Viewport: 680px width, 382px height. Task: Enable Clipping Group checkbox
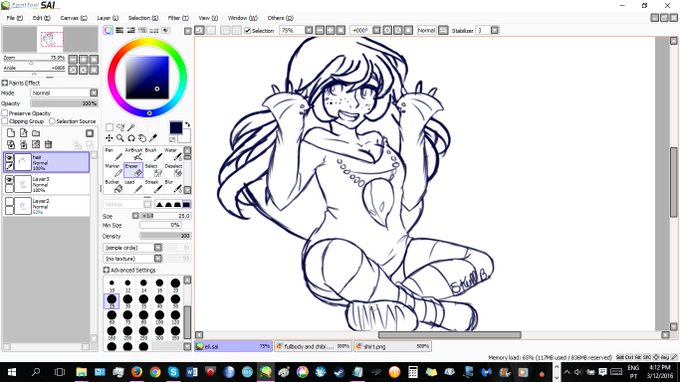[x=5, y=121]
